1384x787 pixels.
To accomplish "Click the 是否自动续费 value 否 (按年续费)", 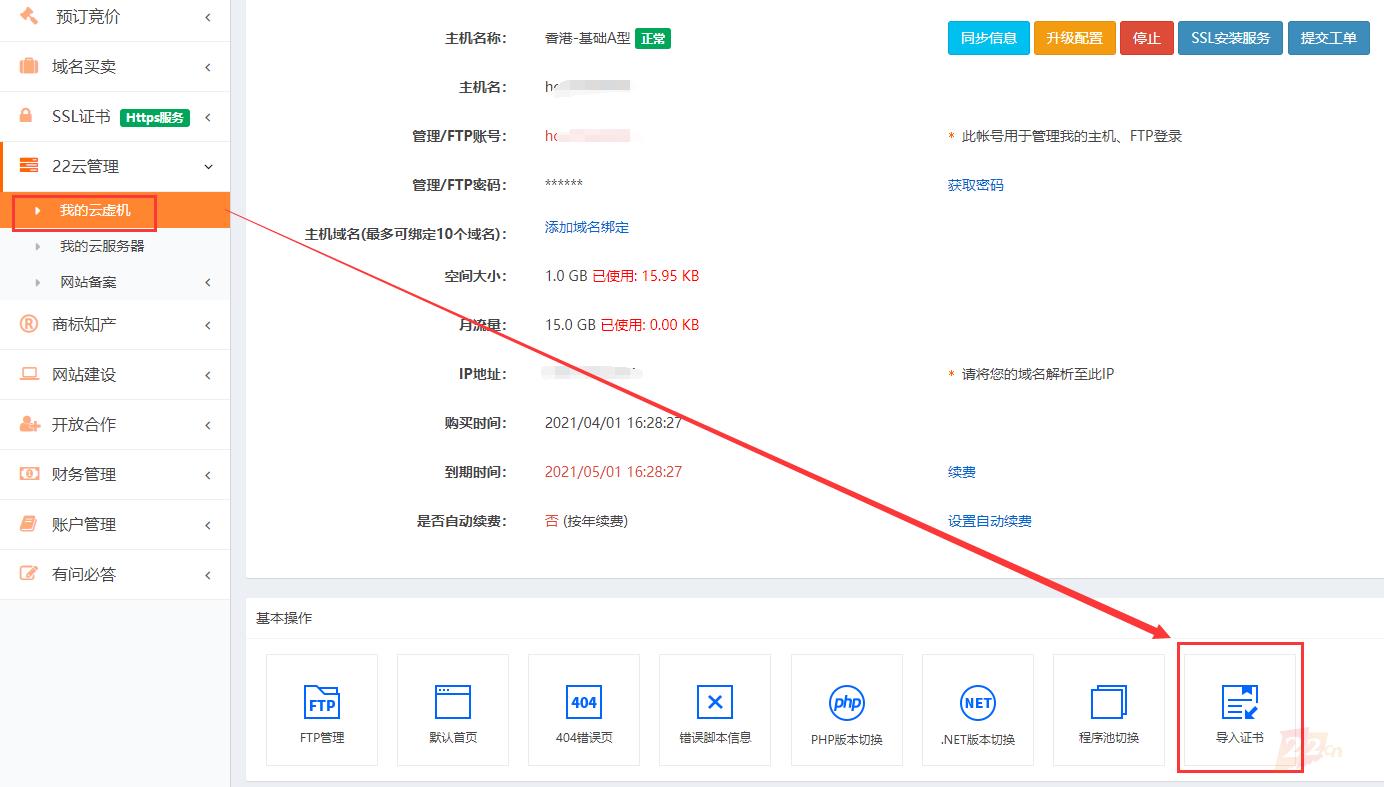I will 586,521.
